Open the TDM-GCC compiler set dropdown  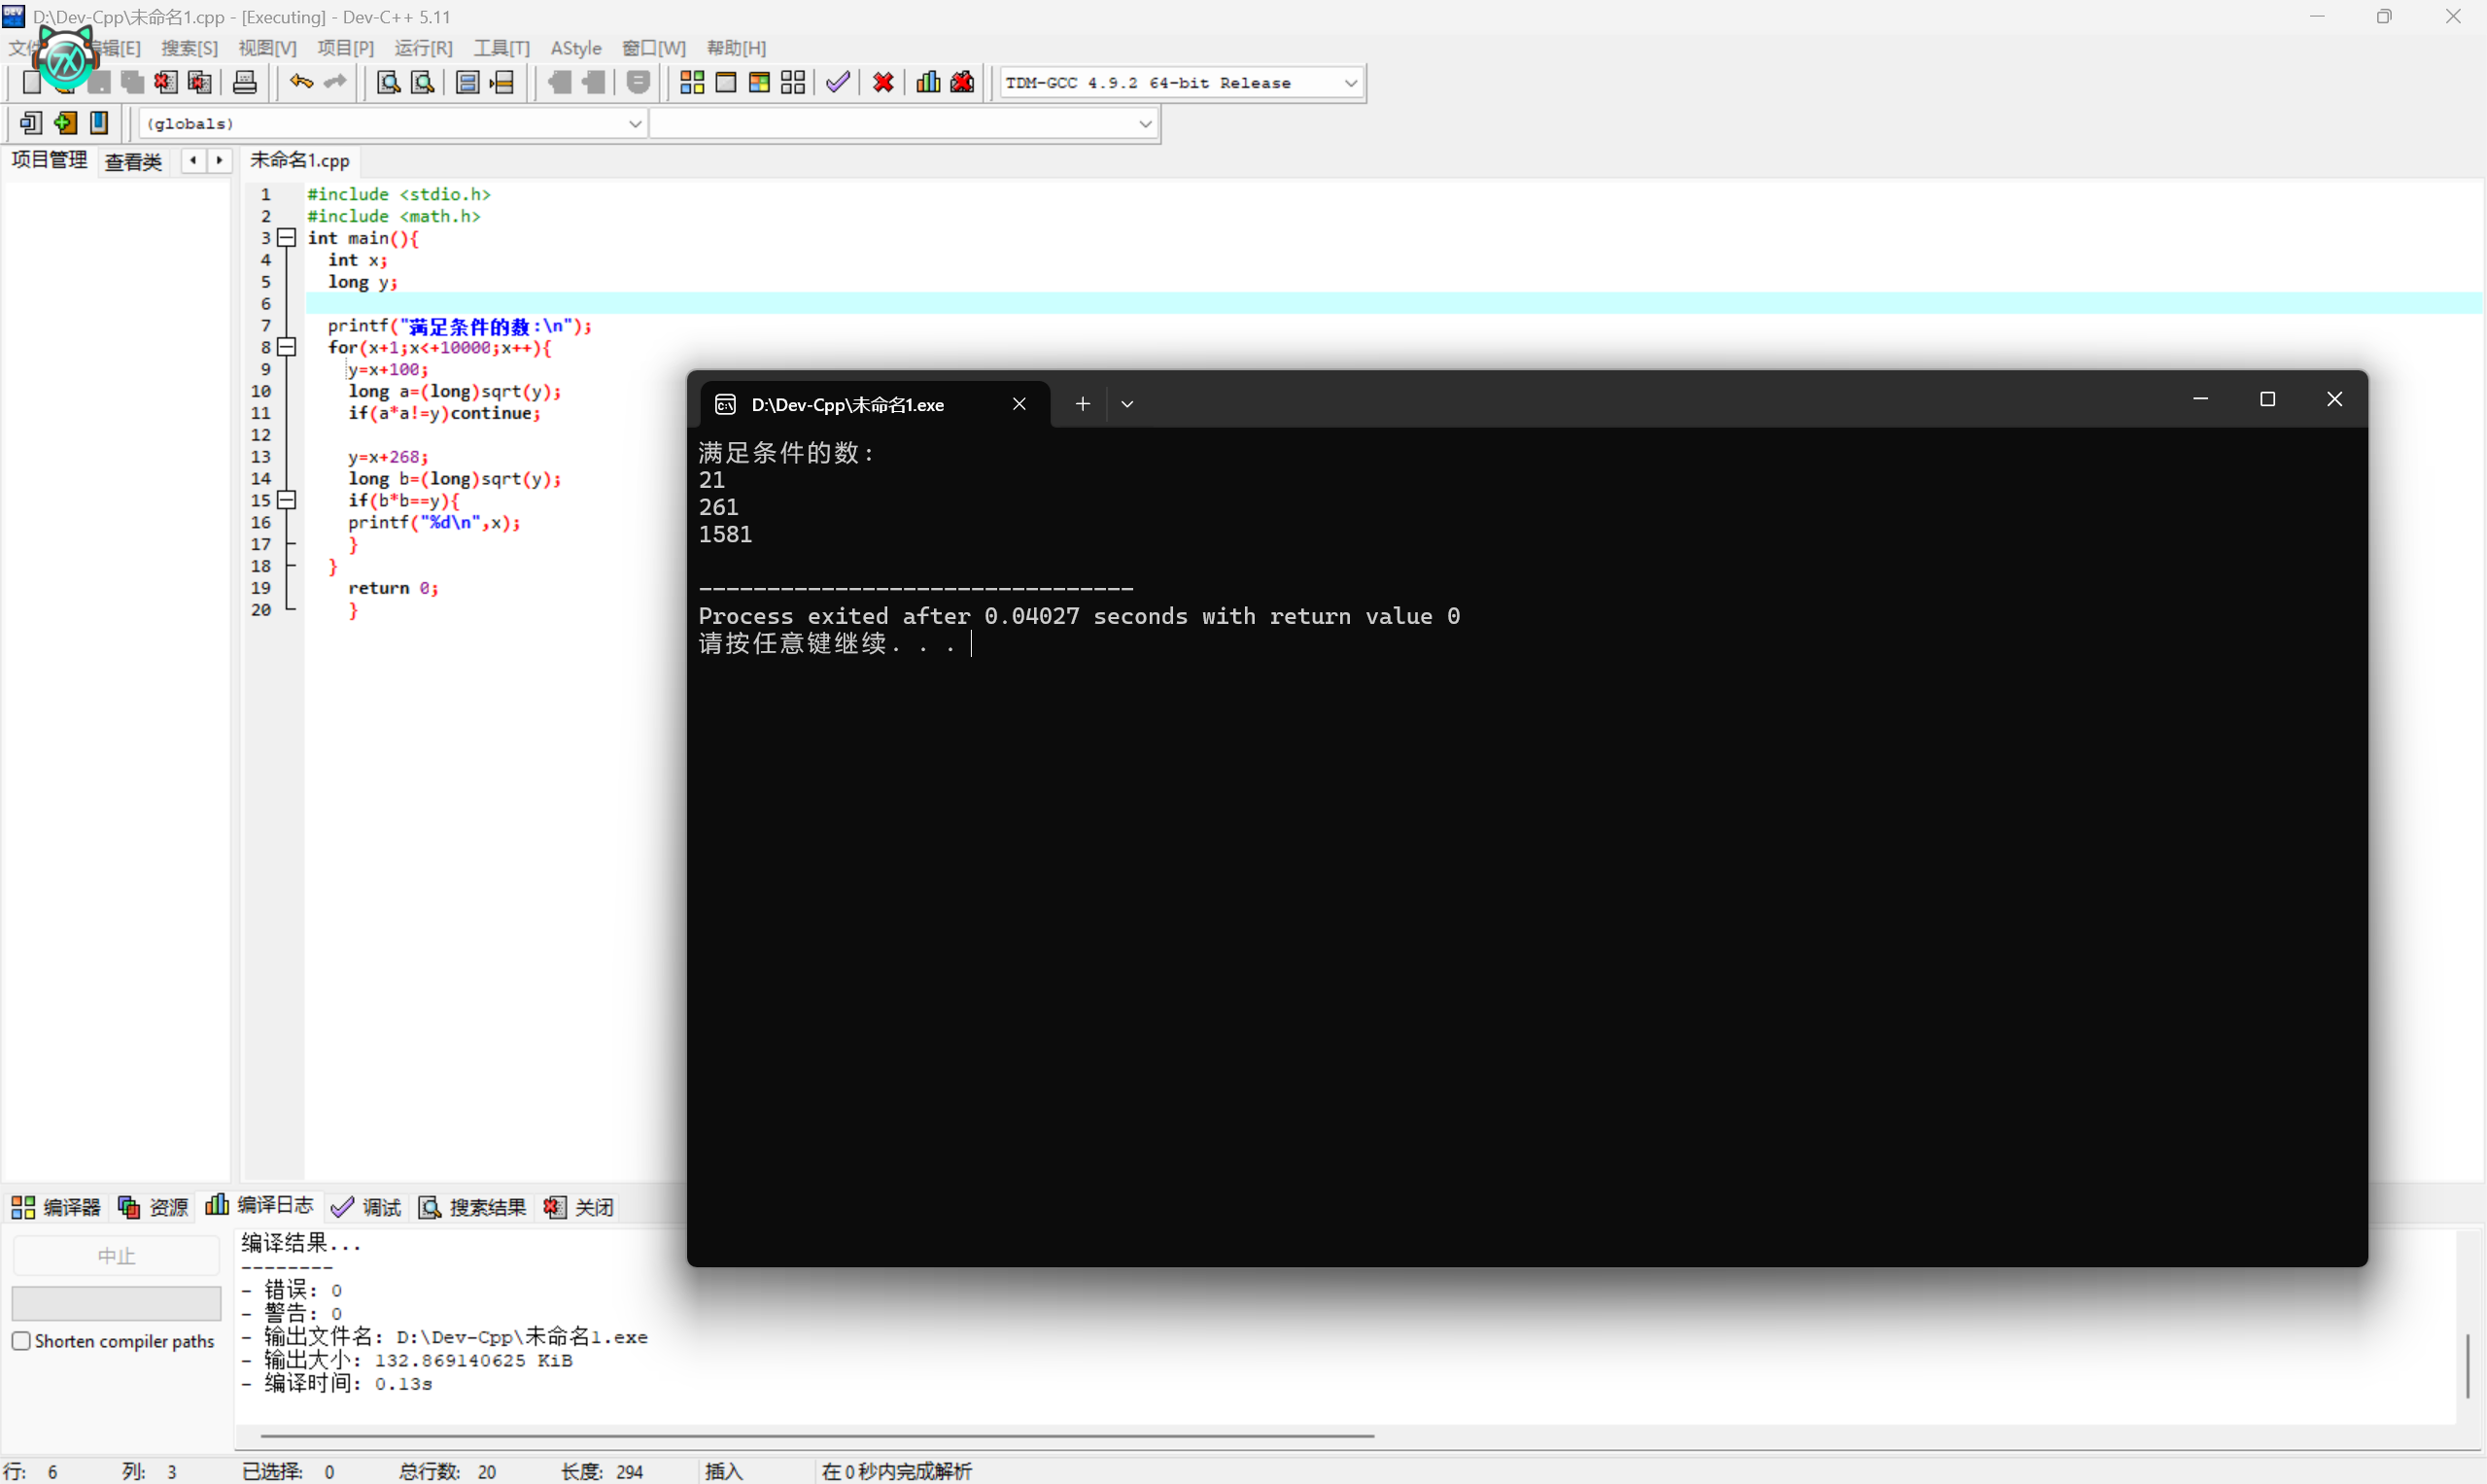pyautogui.click(x=1351, y=83)
